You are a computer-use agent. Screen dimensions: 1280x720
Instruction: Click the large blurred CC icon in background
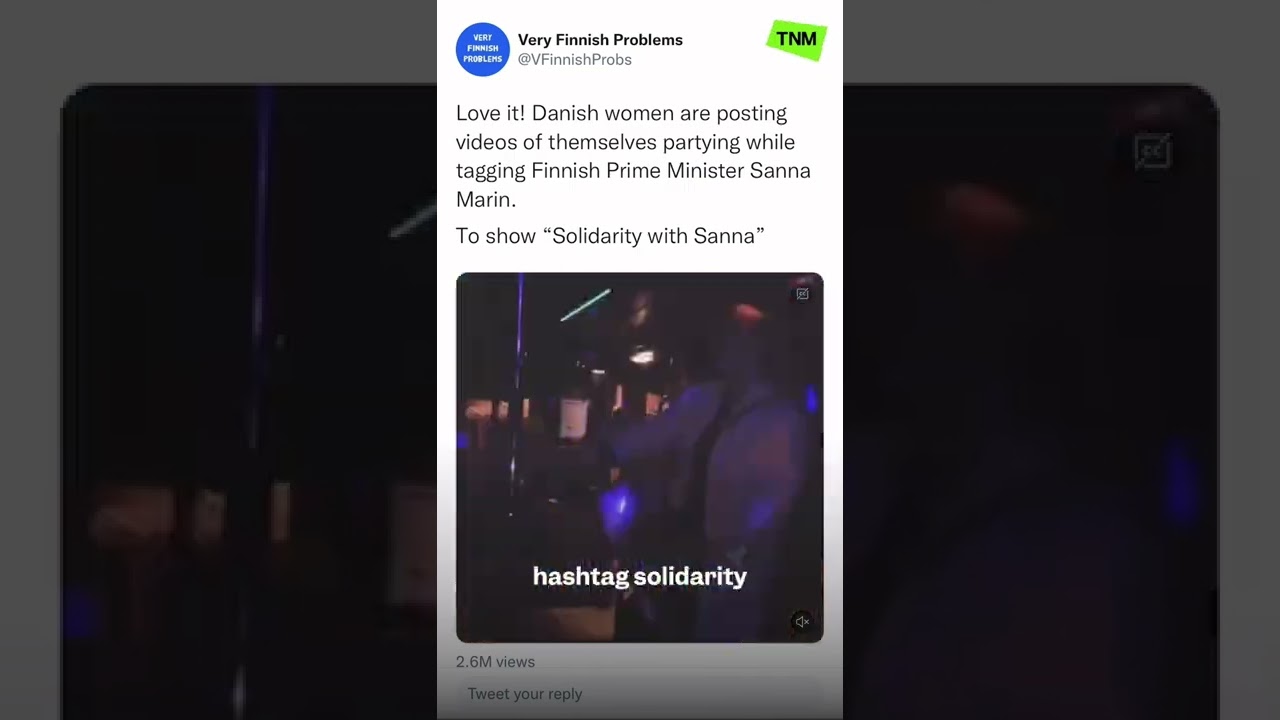pos(1153,153)
